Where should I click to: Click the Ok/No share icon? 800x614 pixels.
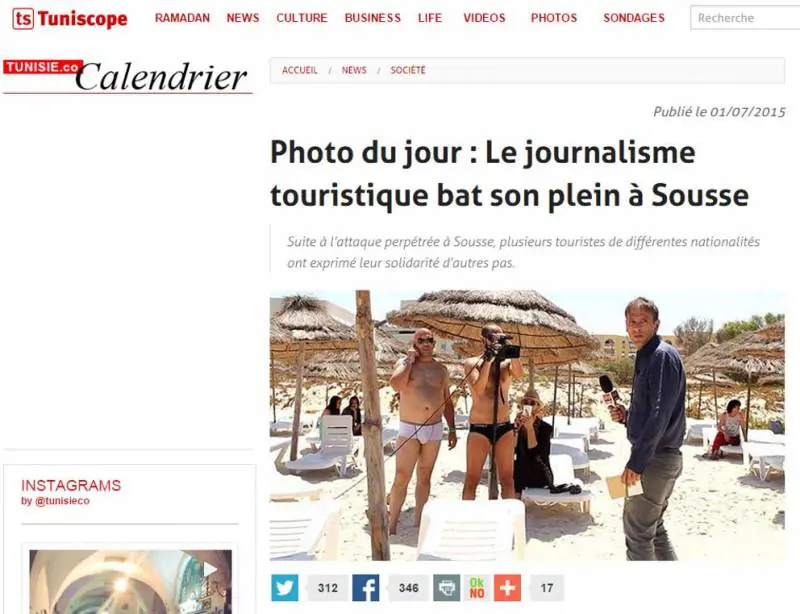pos(477,587)
